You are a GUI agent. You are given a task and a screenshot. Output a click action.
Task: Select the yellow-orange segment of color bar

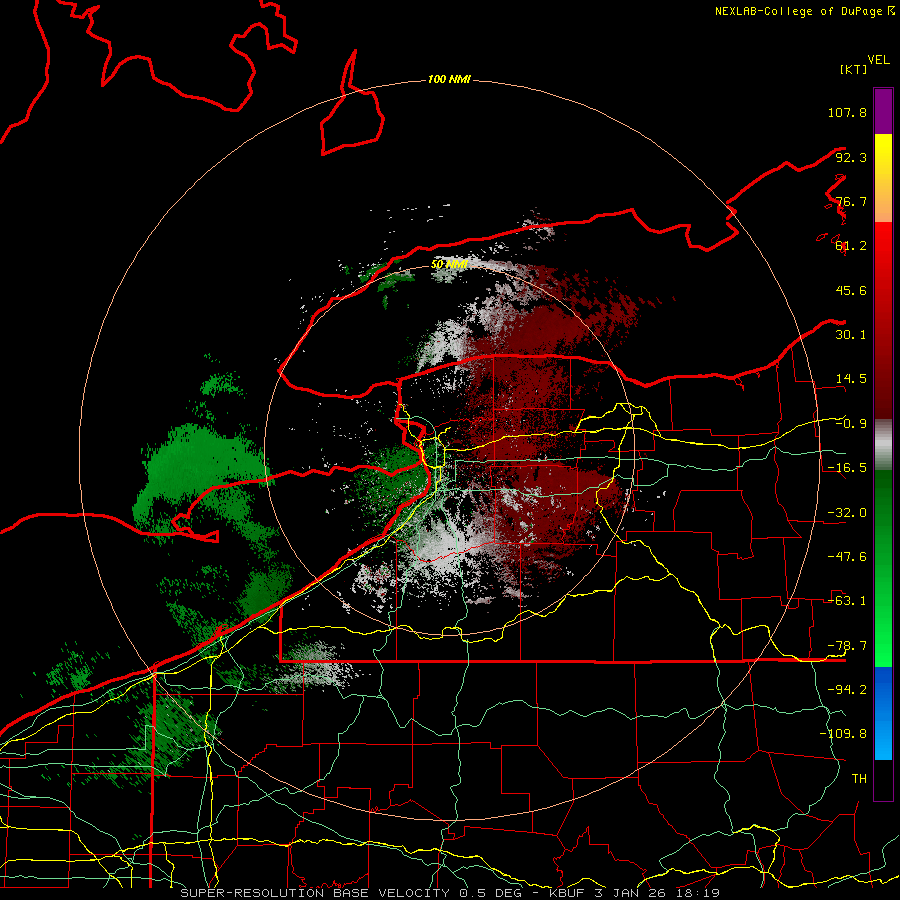pos(883,178)
